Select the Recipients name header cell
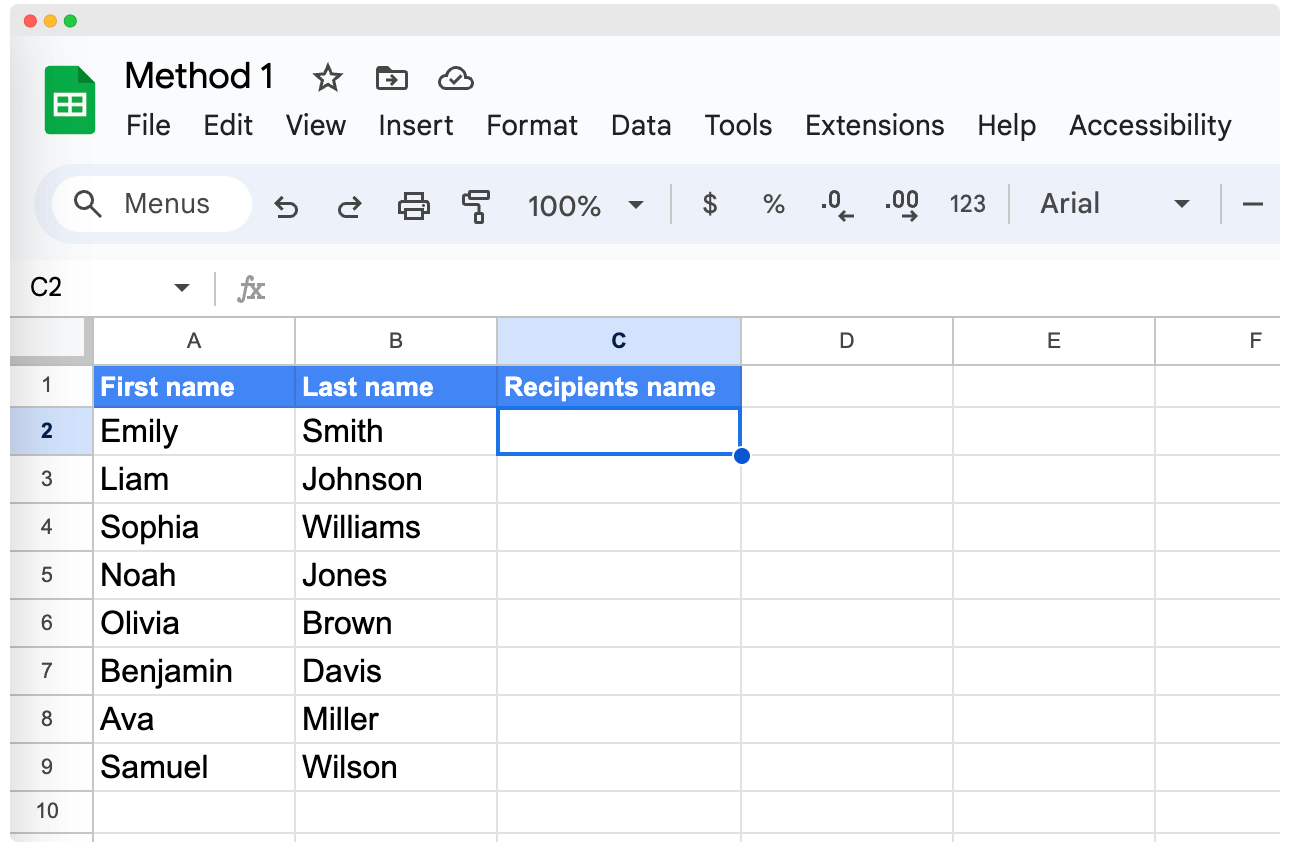 pos(619,387)
